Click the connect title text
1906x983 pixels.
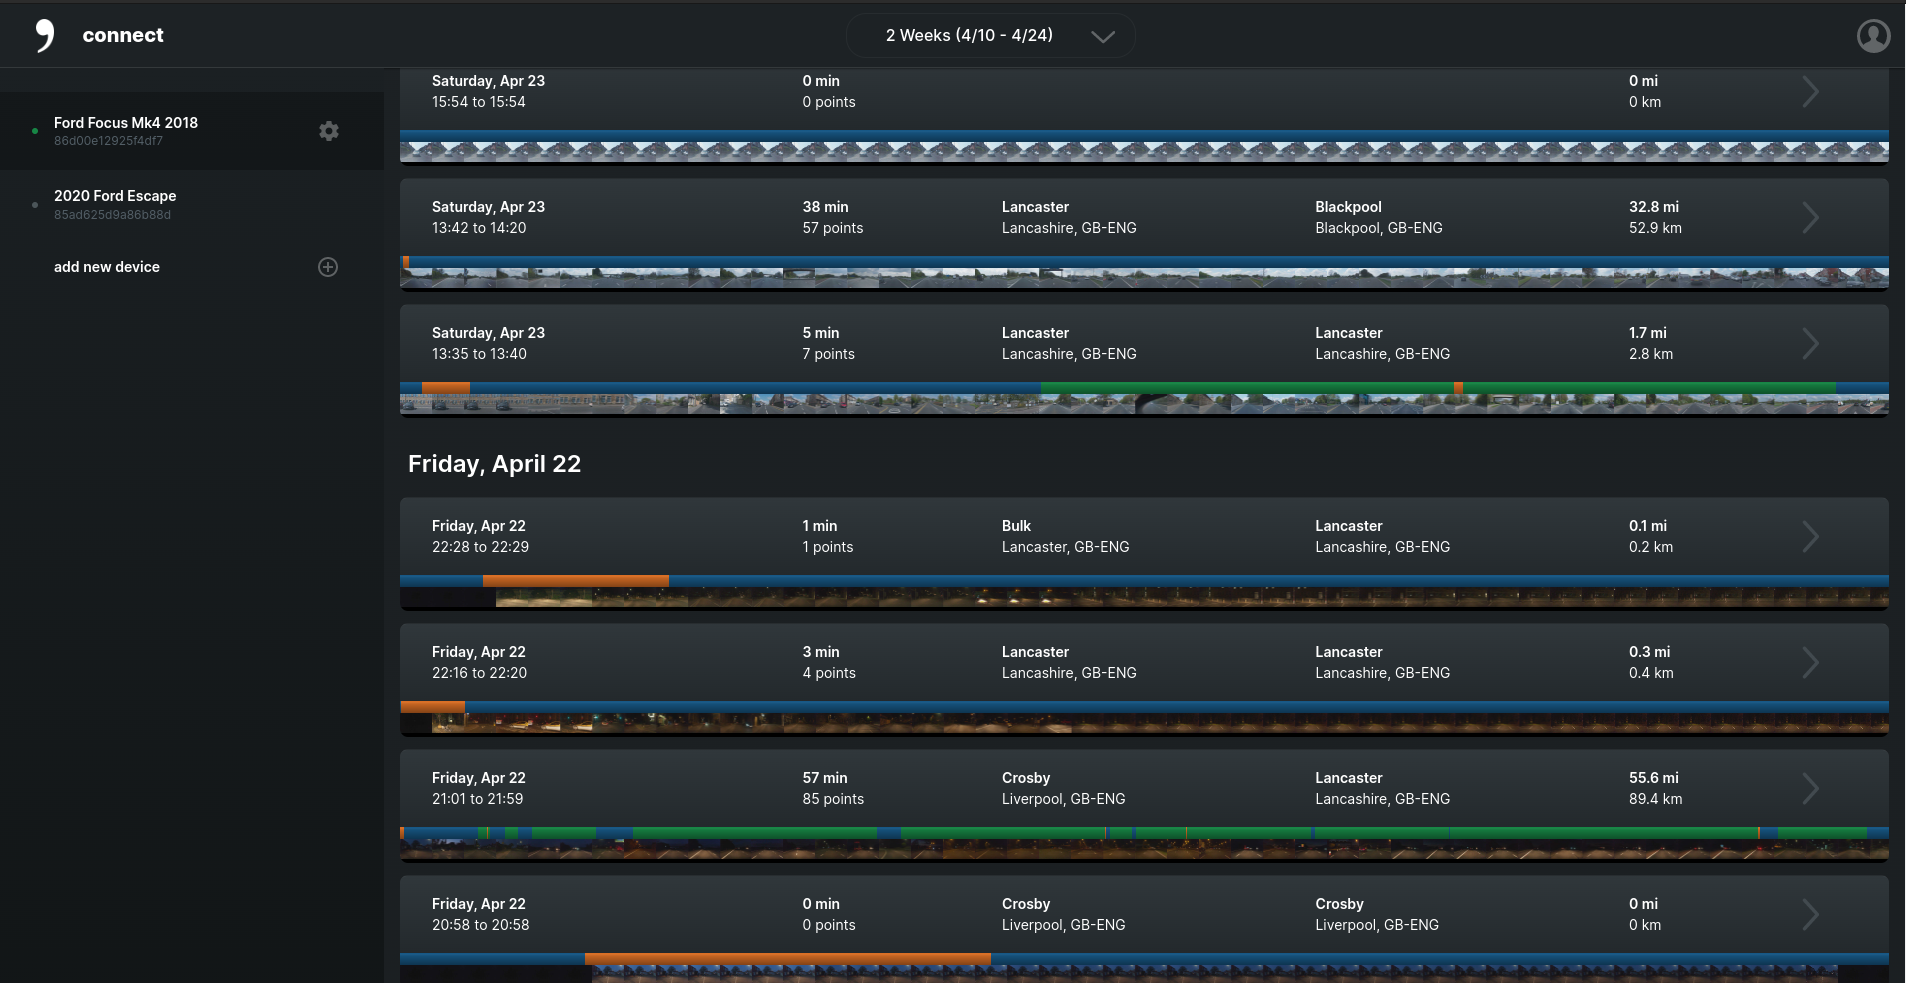pyautogui.click(x=123, y=35)
